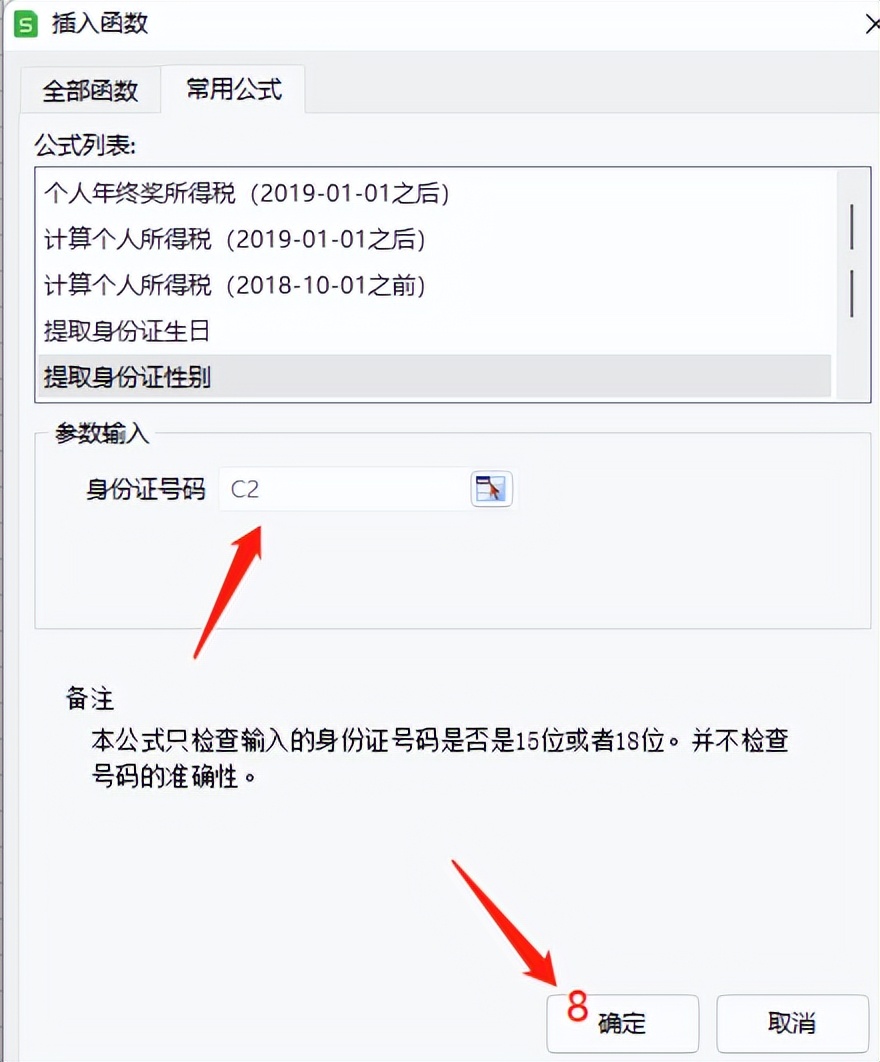Click the 参数输入 group label
Image resolution: width=880 pixels, height=1062 pixels.
(102, 432)
